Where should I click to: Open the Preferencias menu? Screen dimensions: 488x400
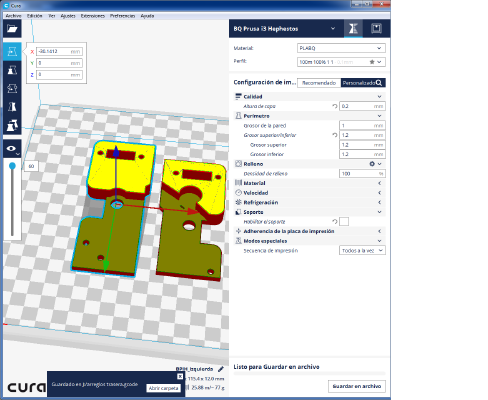coord(122,16)
